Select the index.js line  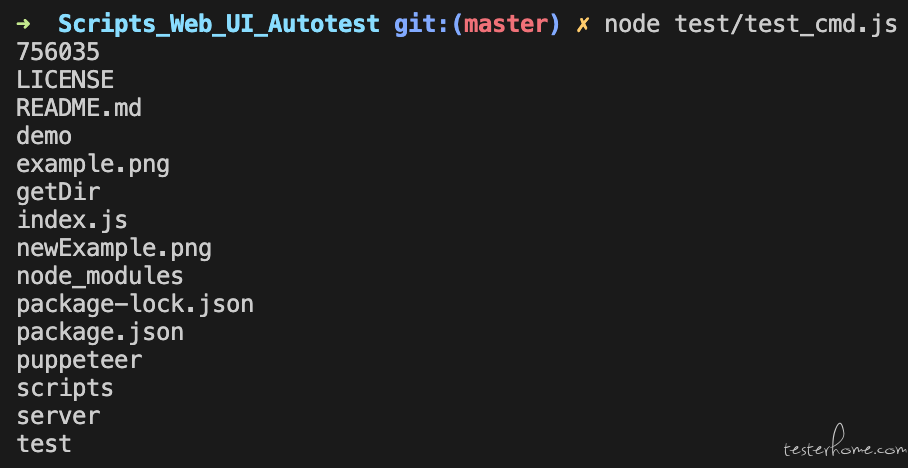pyautogui.click(x=72, y=221)
